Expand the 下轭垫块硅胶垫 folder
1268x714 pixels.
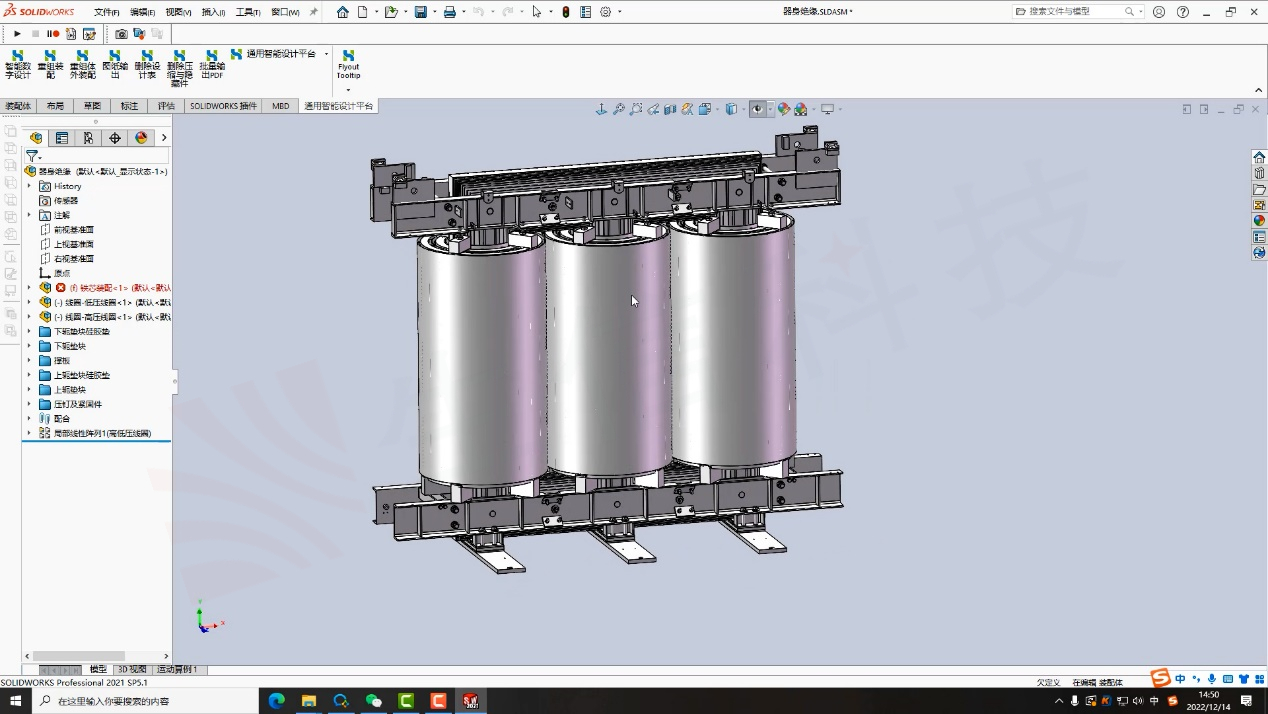tap(29, 331)
